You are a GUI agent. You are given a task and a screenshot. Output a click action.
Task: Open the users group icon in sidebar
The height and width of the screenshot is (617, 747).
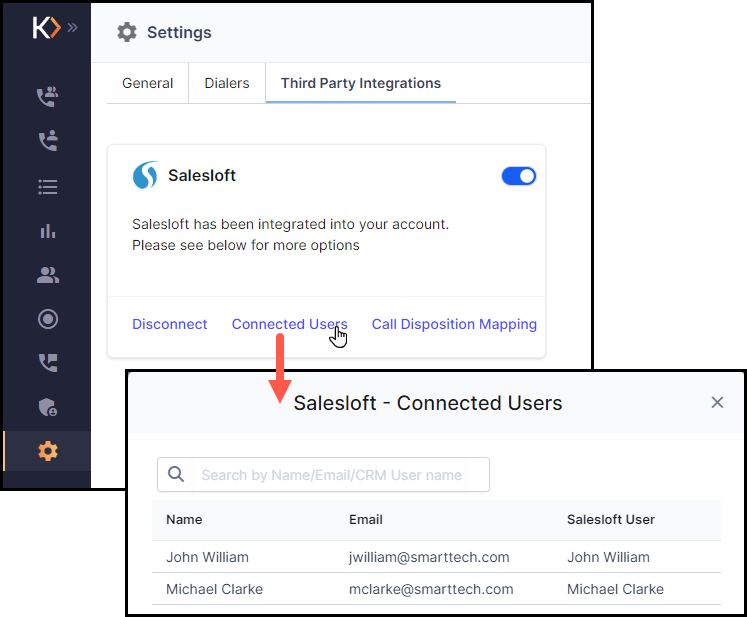[48, 275]
